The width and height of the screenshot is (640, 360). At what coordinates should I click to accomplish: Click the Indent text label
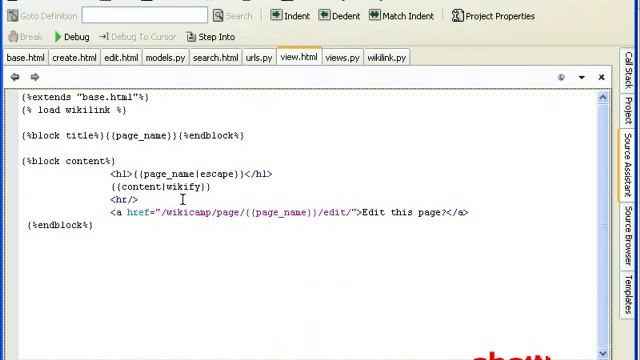297,16
